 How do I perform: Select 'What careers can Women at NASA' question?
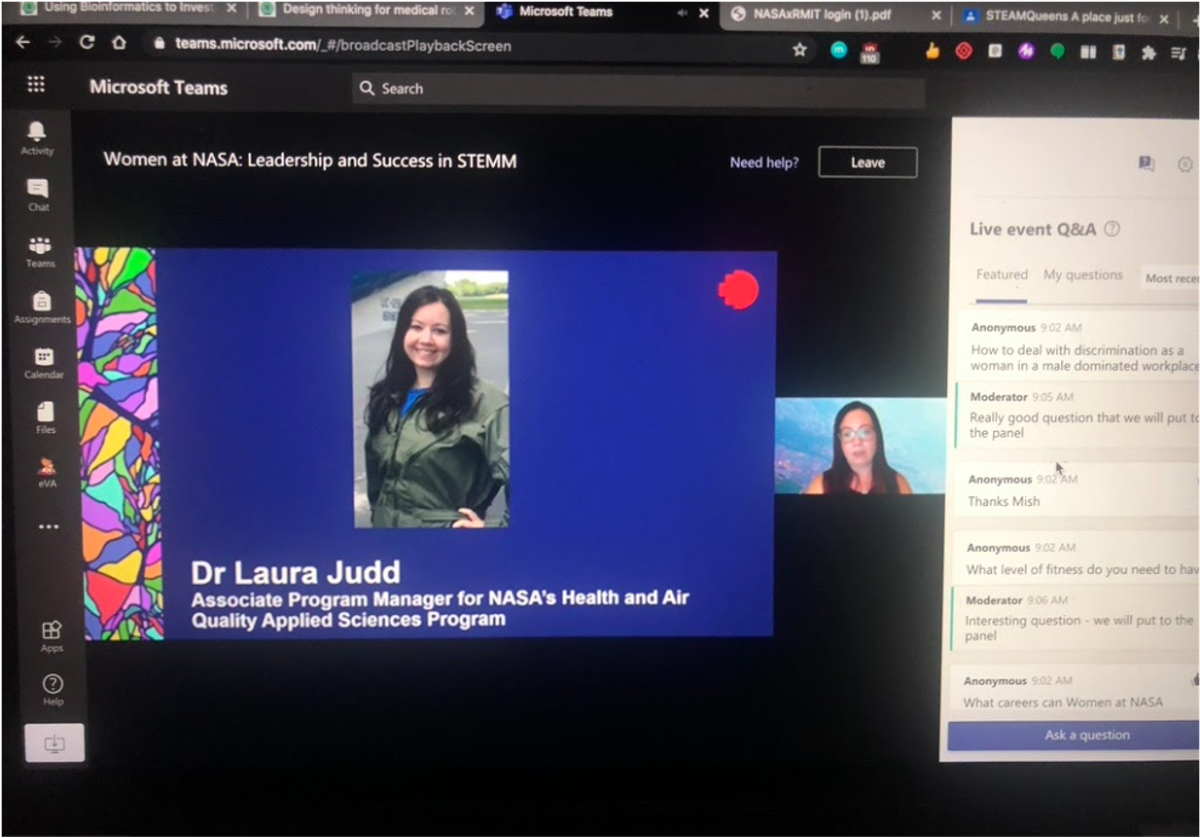click(x=1075, y=690)
